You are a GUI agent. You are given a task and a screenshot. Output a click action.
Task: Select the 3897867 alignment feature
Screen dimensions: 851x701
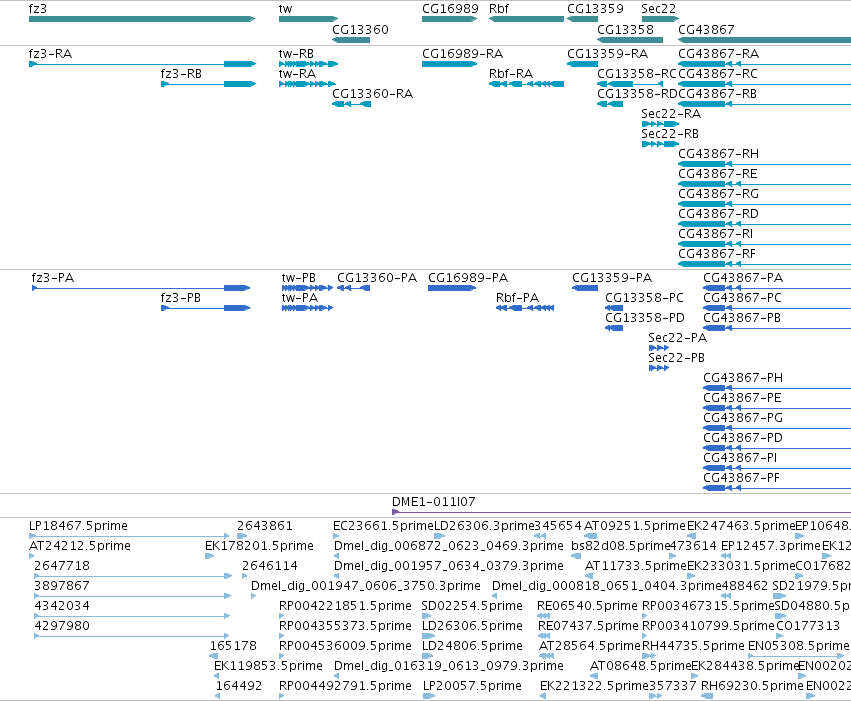132,596
